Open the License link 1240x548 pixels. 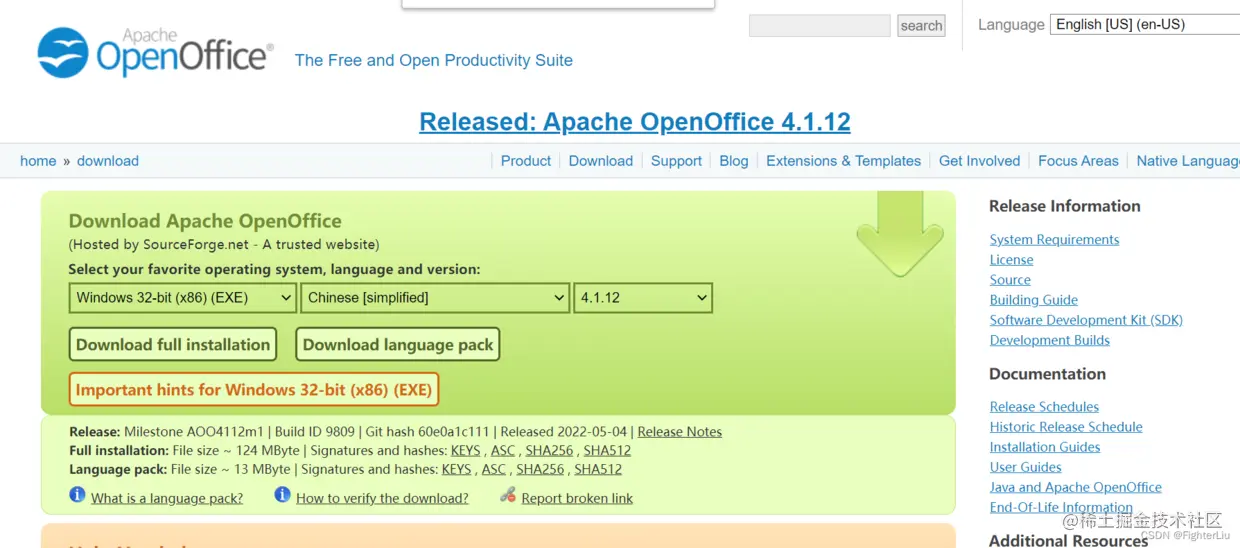pos(1012,260)
